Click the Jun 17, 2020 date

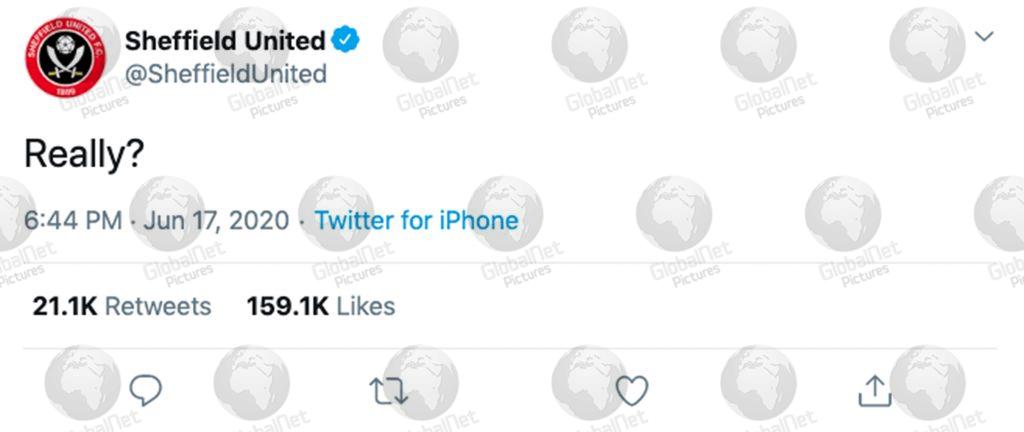(216, 221)
